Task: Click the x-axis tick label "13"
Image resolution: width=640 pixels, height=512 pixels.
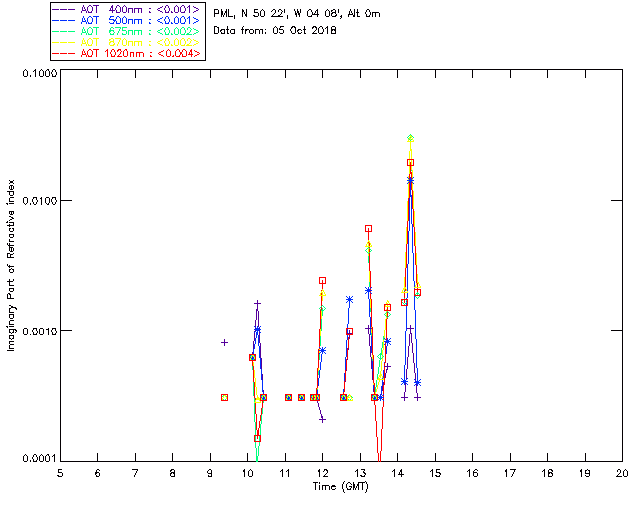Action: pyautogui.click(x=360, y=474)
